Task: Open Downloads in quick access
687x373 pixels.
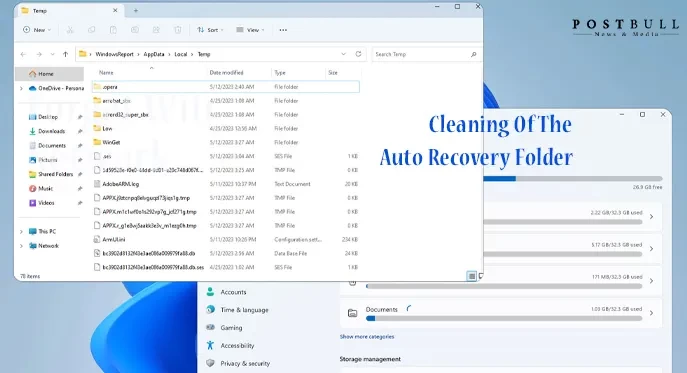Action: 52,131
